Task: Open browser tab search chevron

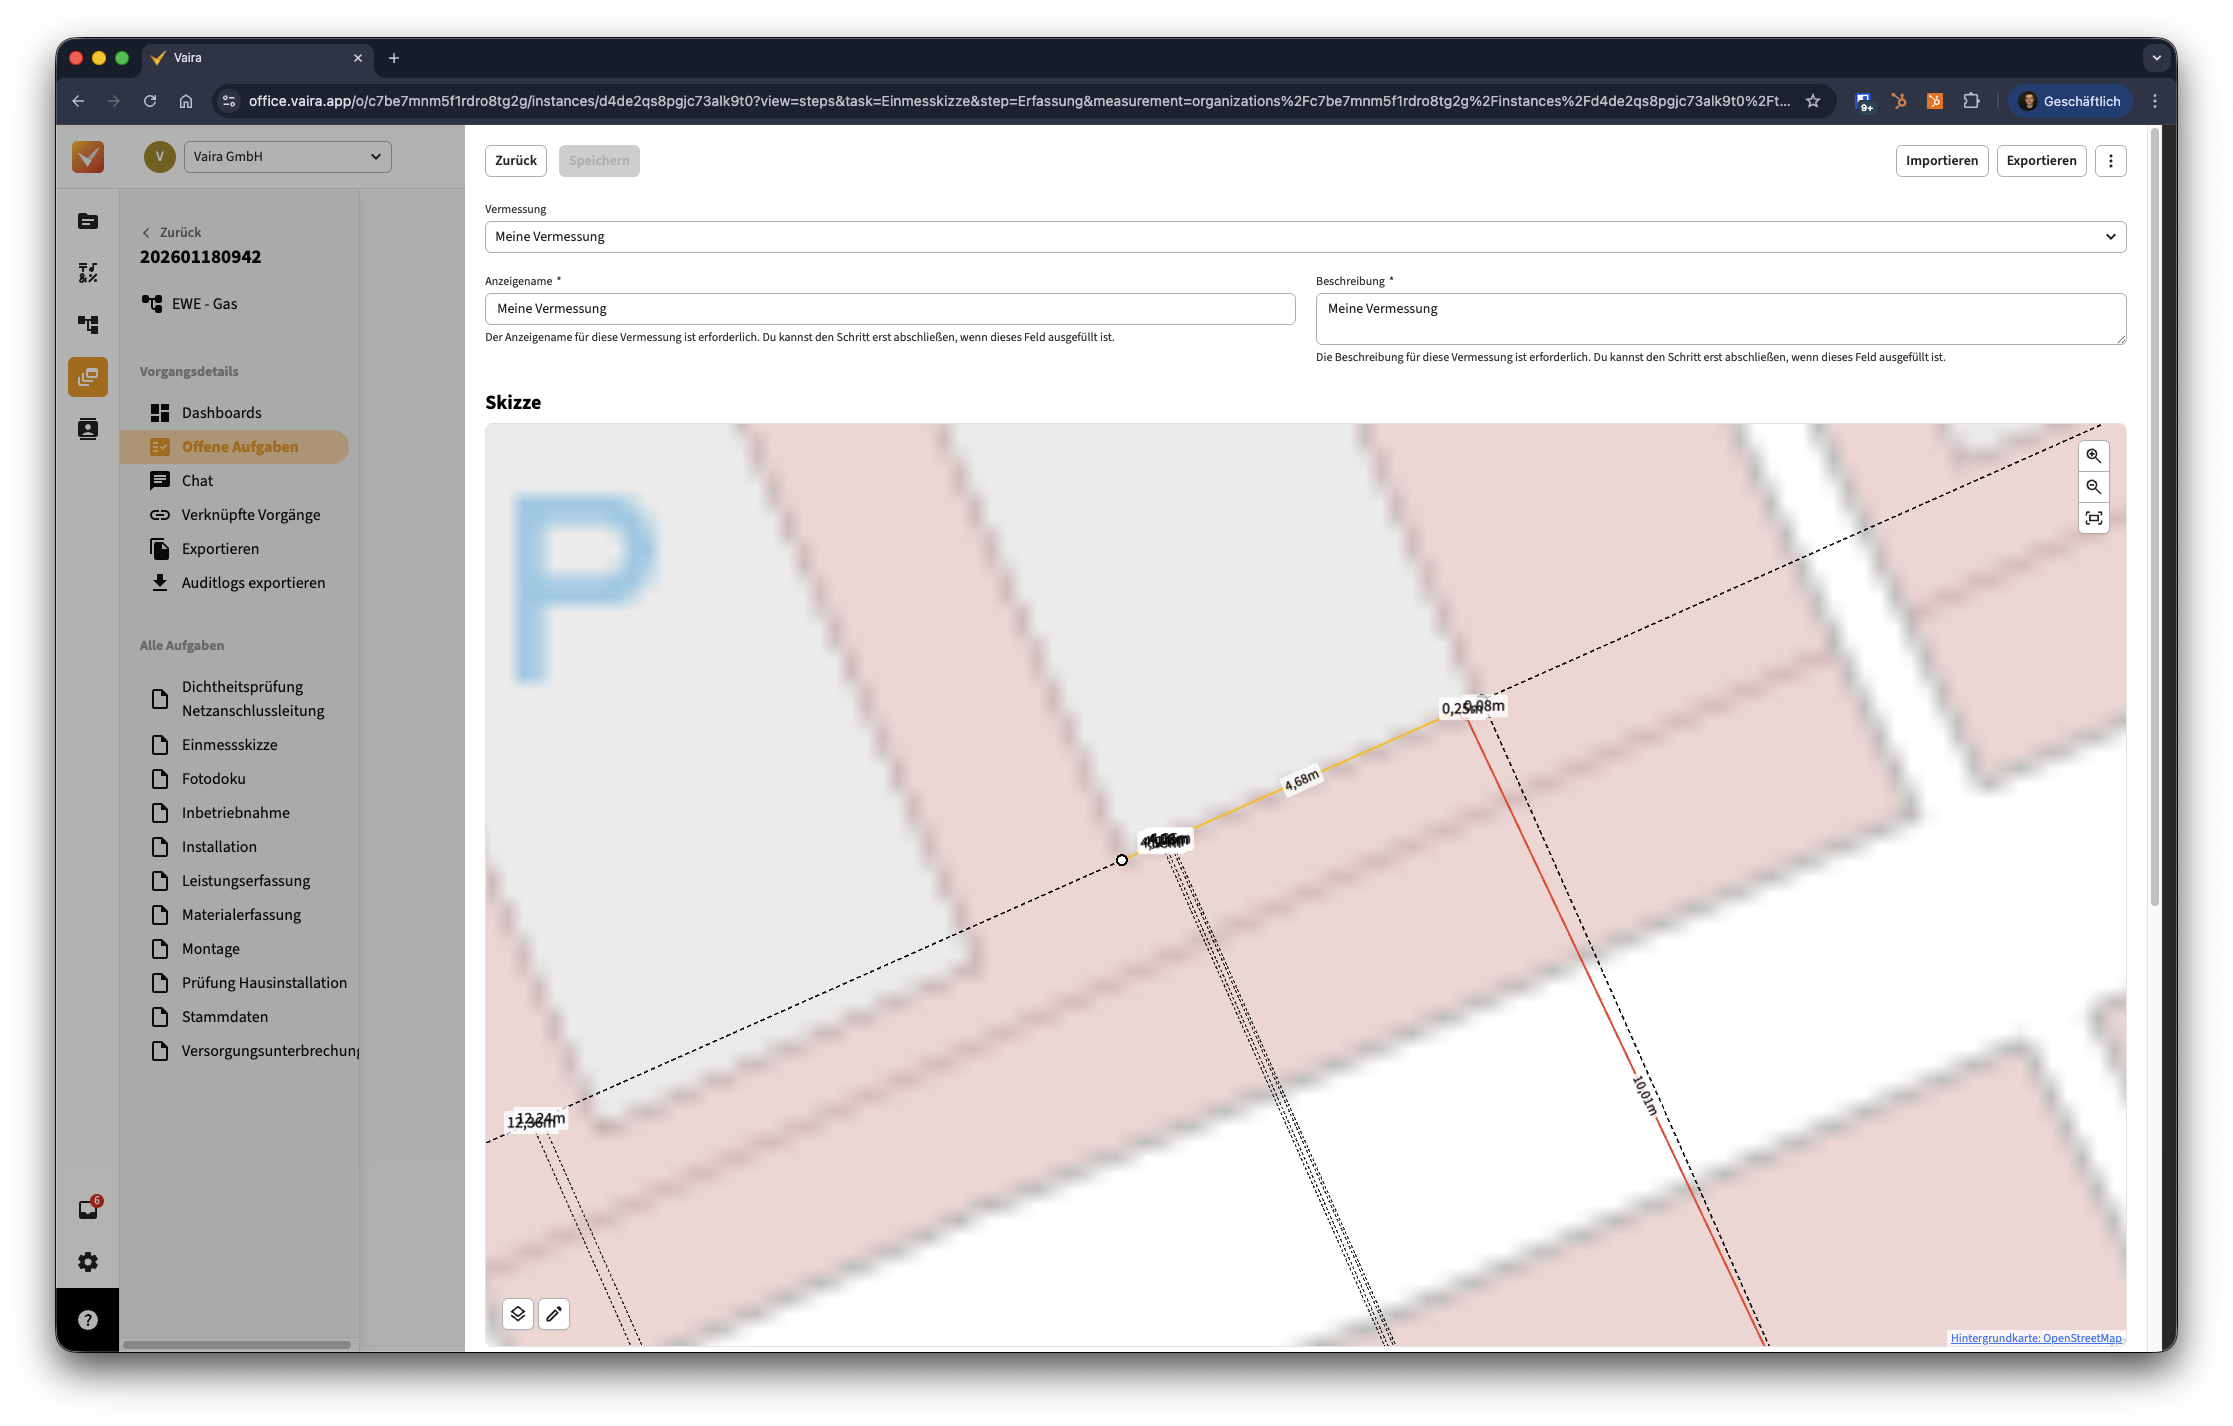Action: tap(2156, 58)
